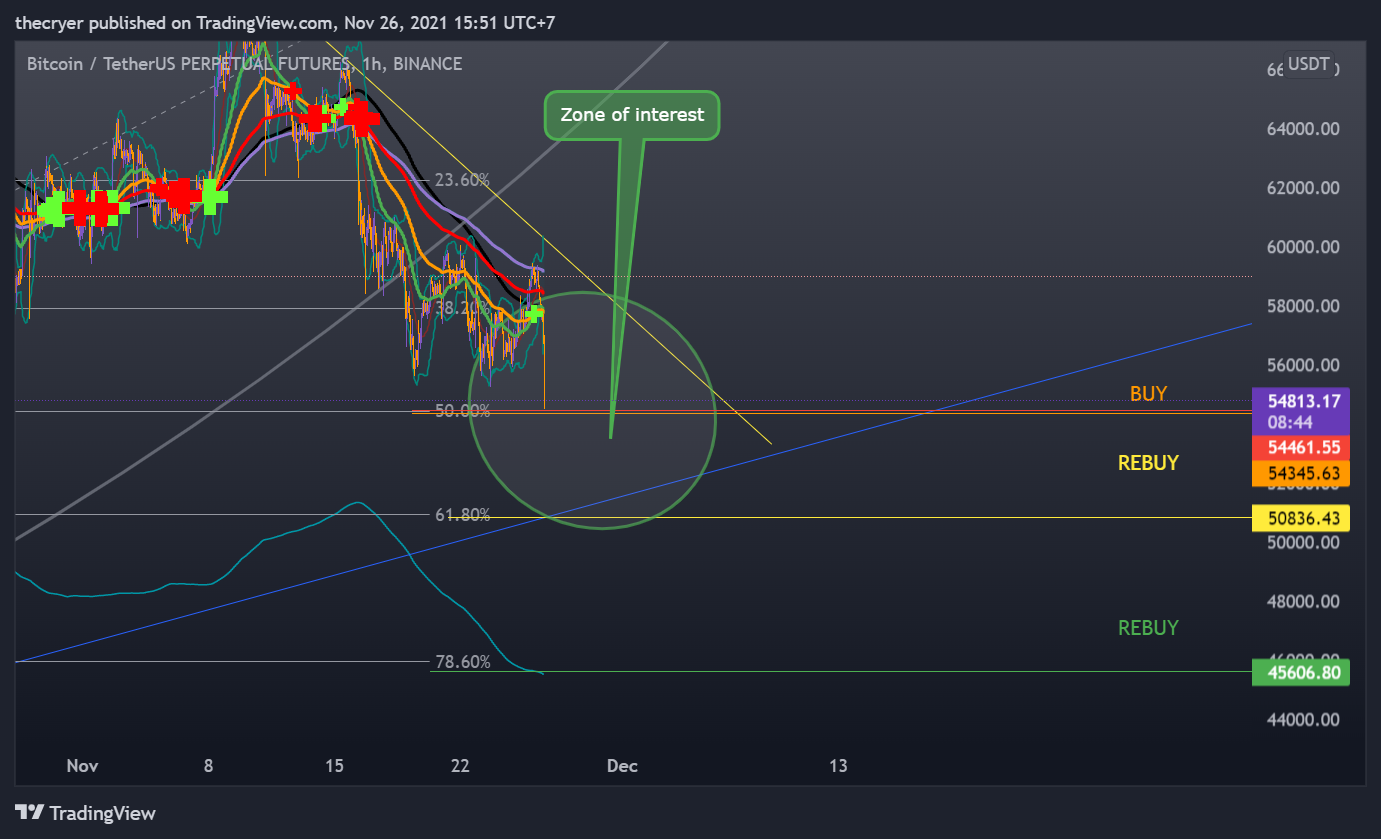Click the 61.80% Fibonacci level label

coord(463,515)
